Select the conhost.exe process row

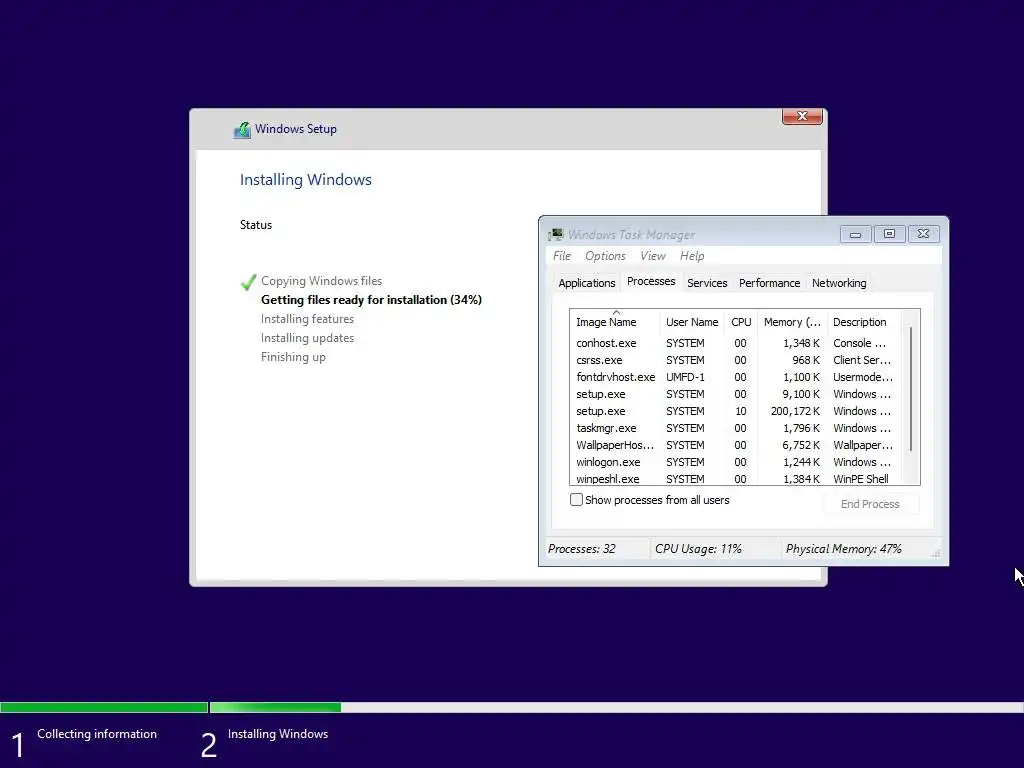click(x=735, y=343)
